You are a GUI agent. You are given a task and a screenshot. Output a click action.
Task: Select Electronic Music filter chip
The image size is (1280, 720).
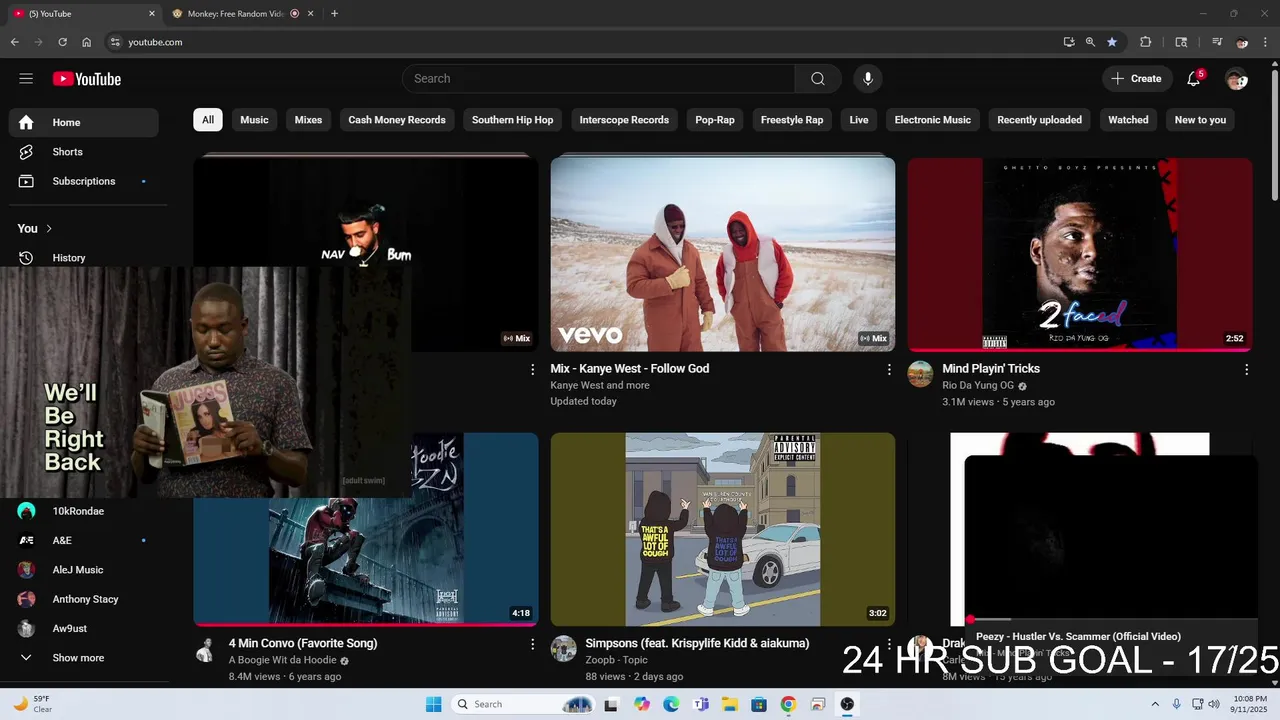(933, 120)
